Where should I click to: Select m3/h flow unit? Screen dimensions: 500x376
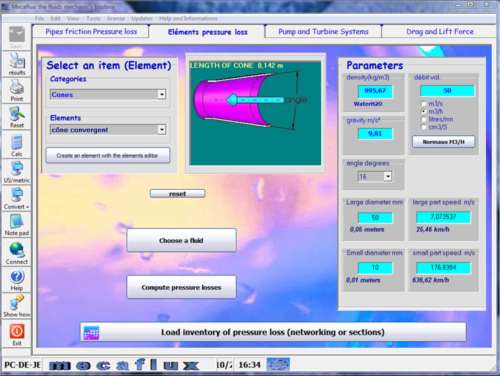[x=424, y=111]
